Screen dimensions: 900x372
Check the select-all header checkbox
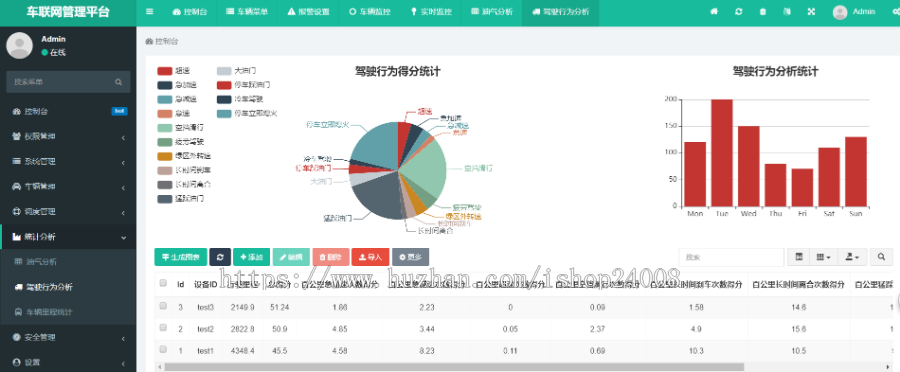tap(163, 283)
